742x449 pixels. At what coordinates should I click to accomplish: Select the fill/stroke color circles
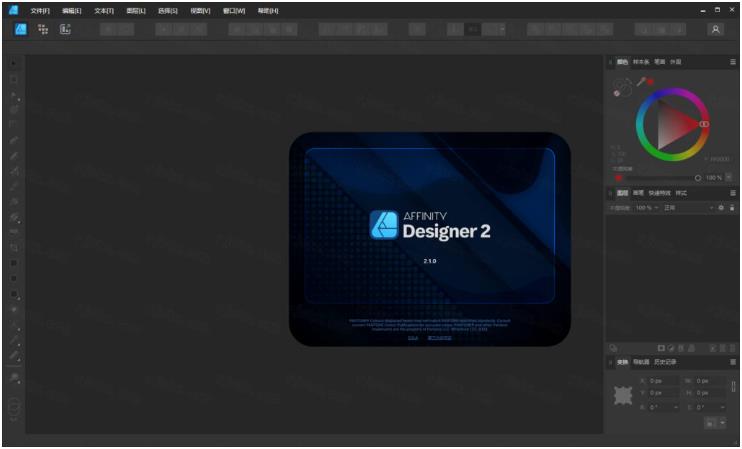point(623,87)
